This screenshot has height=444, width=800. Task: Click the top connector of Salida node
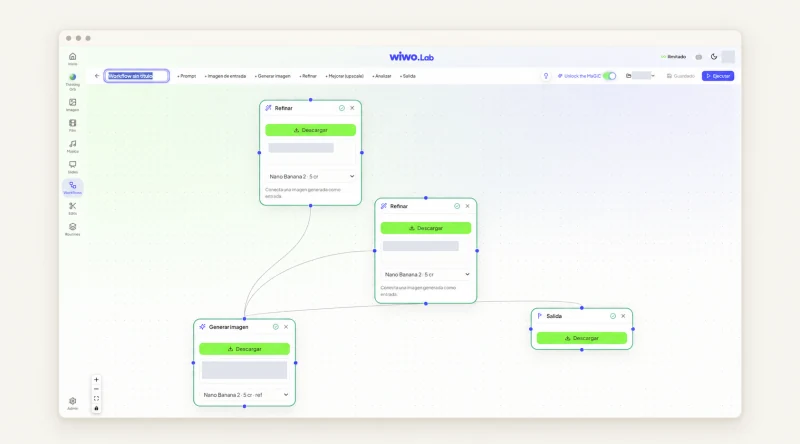click(x=582, y=308)
